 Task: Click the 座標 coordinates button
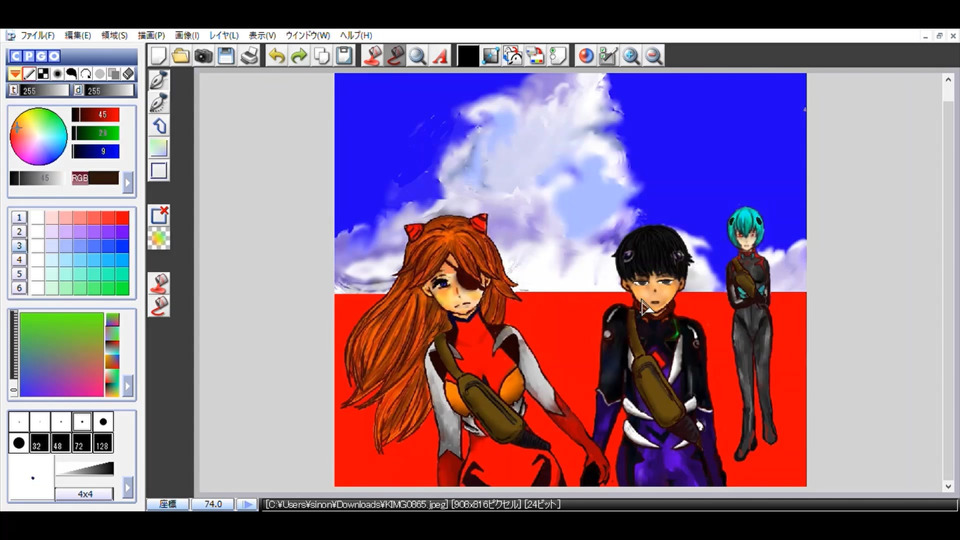(x=168, y=504)
